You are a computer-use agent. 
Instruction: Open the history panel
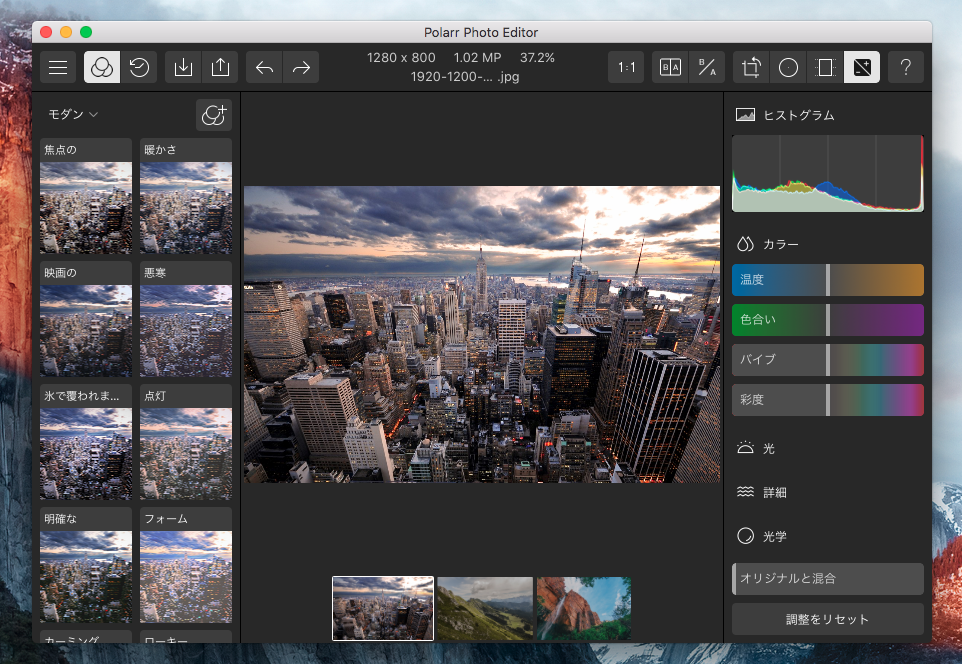pyautogui.click(x=139, y=68)
